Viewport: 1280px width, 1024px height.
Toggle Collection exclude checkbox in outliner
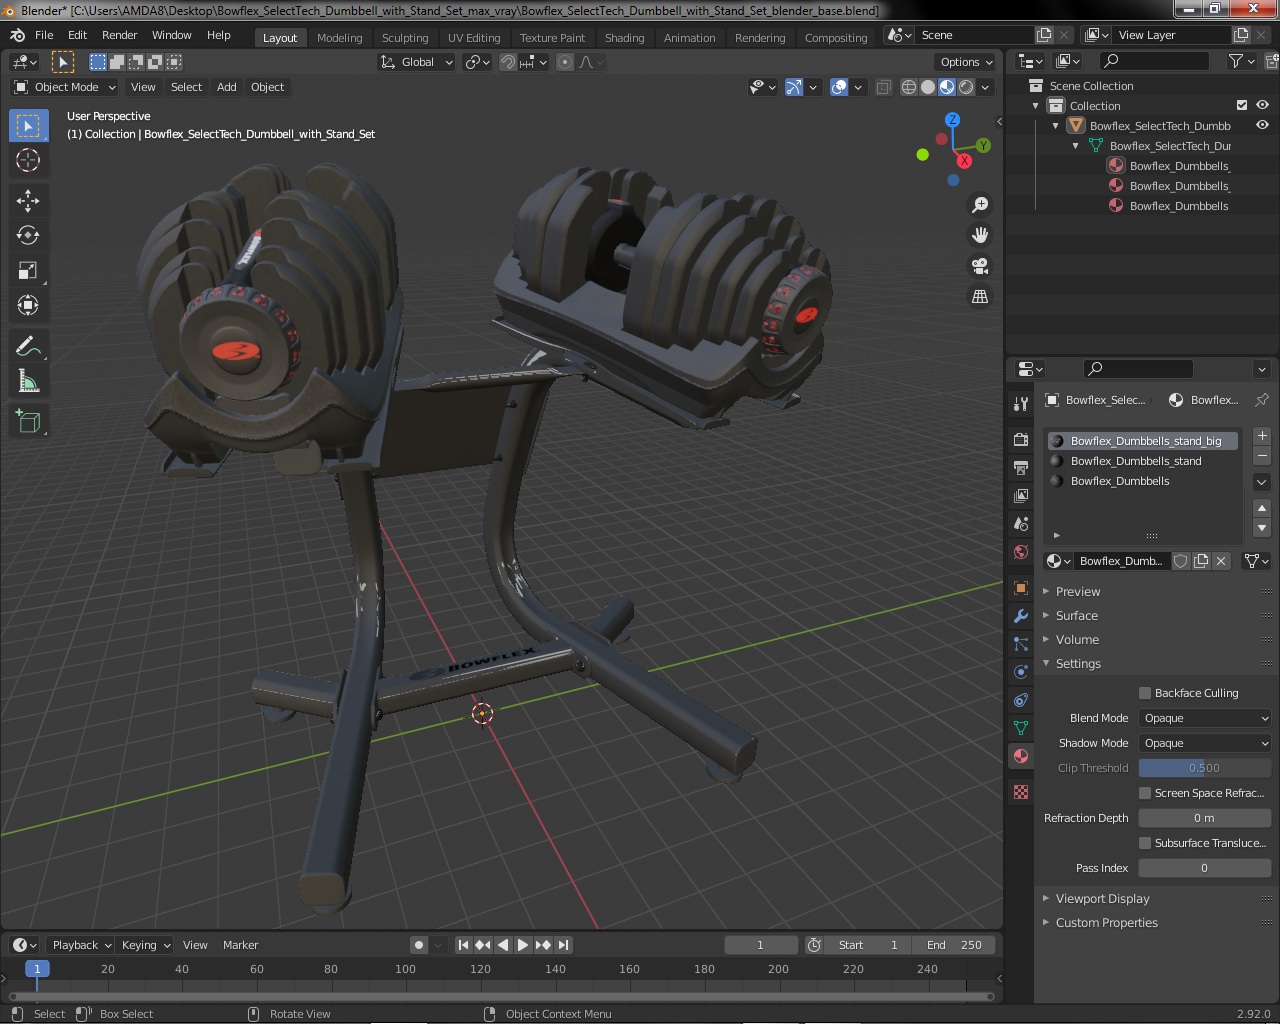click(1242, 105)
